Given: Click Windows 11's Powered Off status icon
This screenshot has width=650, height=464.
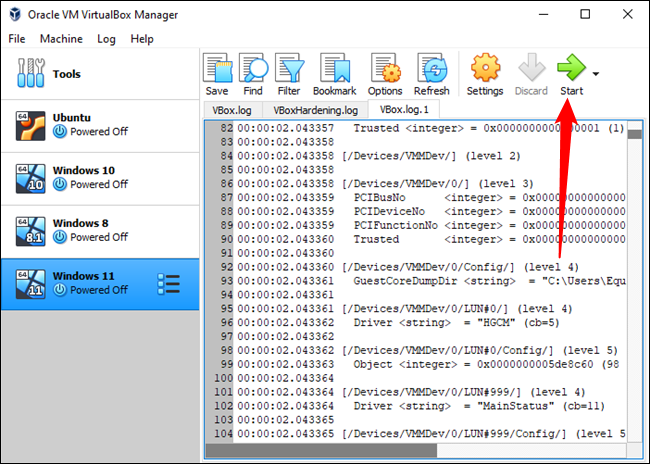Looking at the screenshot, I should click(x=60, y=290).
